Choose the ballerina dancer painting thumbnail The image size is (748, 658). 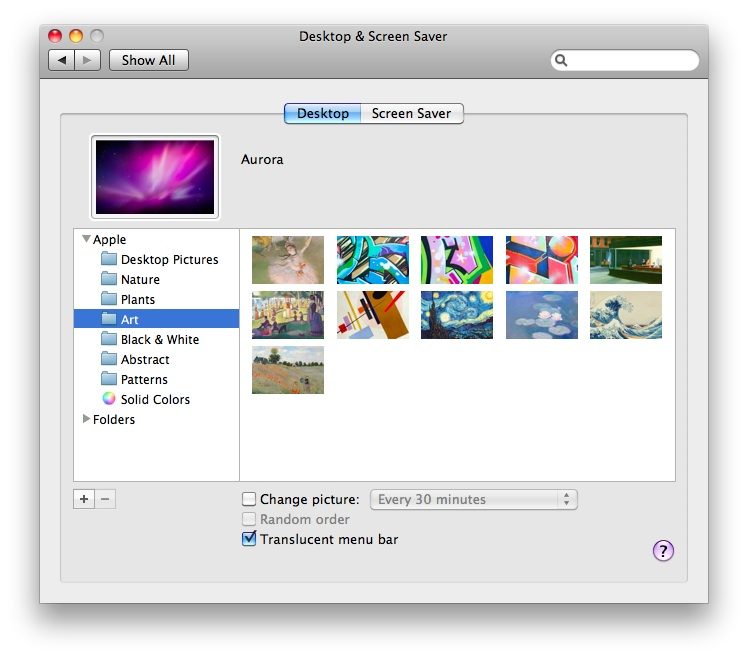[x=288, y=260]
